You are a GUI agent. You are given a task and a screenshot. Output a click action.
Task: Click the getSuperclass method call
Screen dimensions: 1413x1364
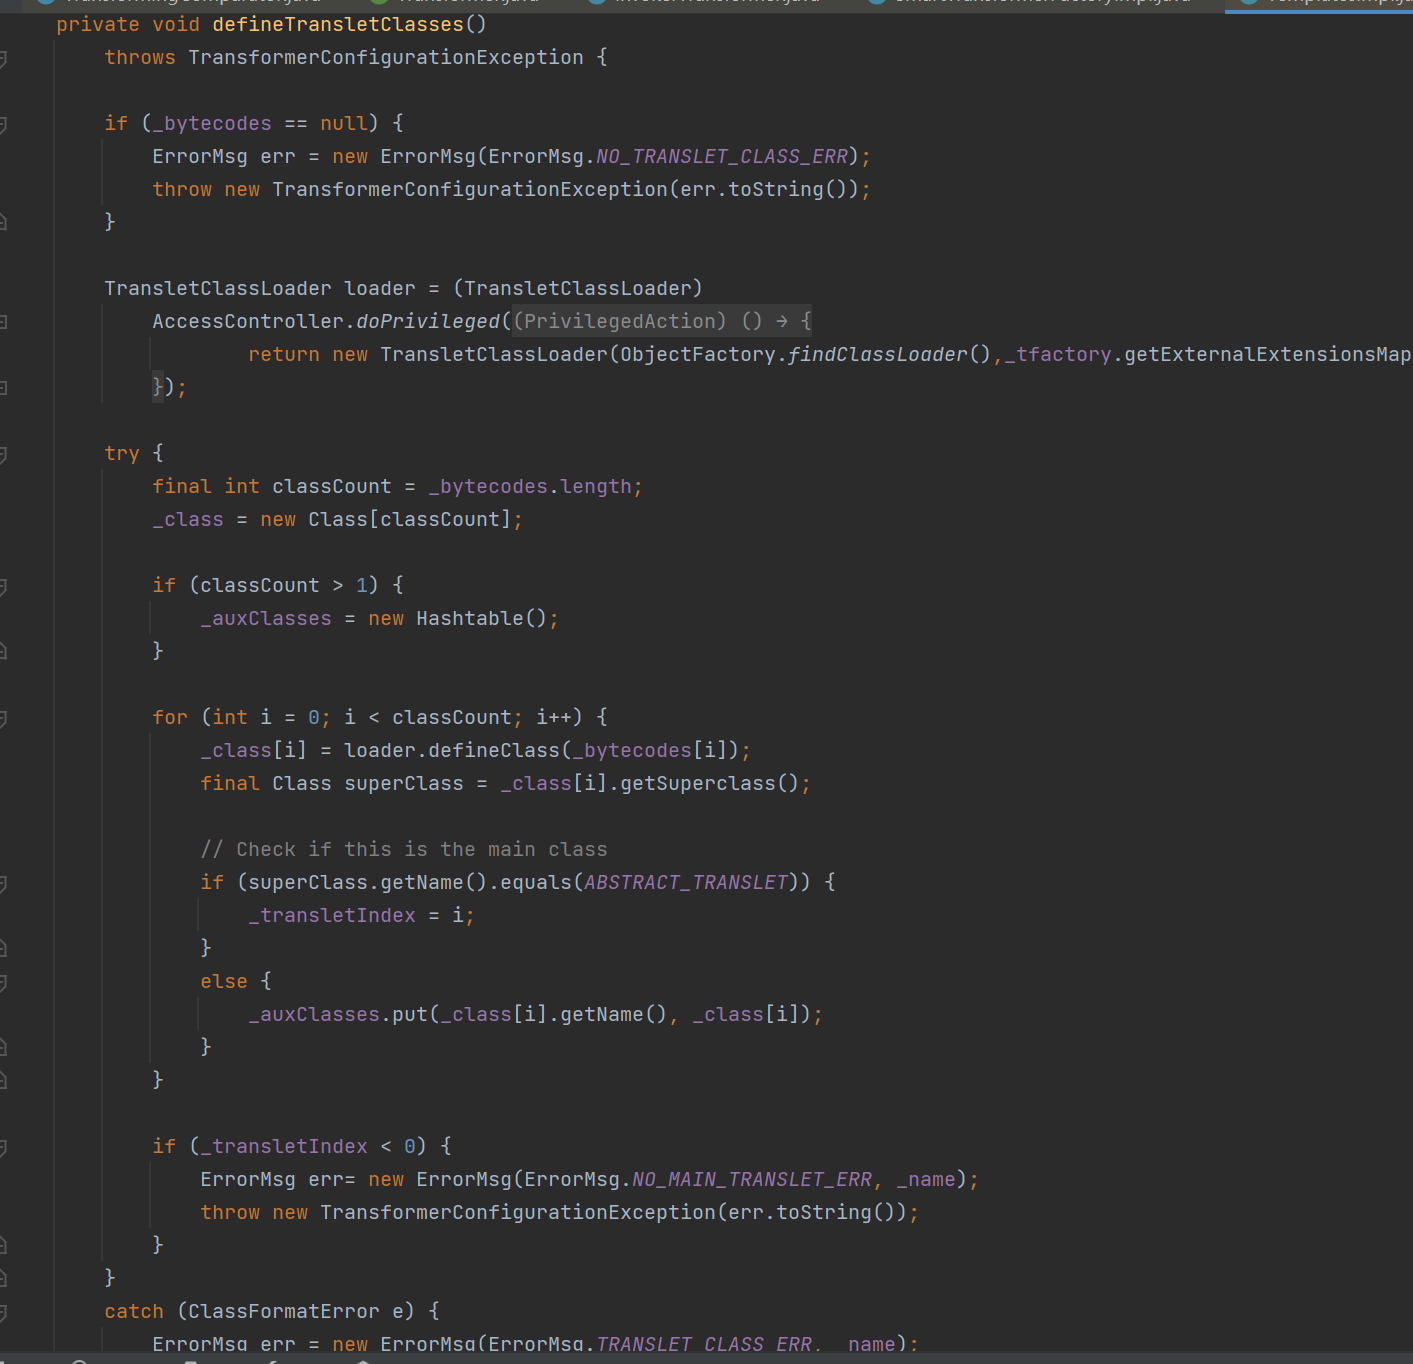[698, 783]
